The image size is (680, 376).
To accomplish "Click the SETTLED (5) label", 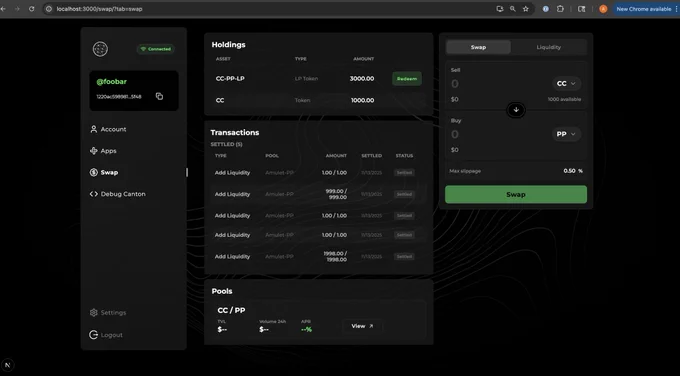I will (226, 144).
